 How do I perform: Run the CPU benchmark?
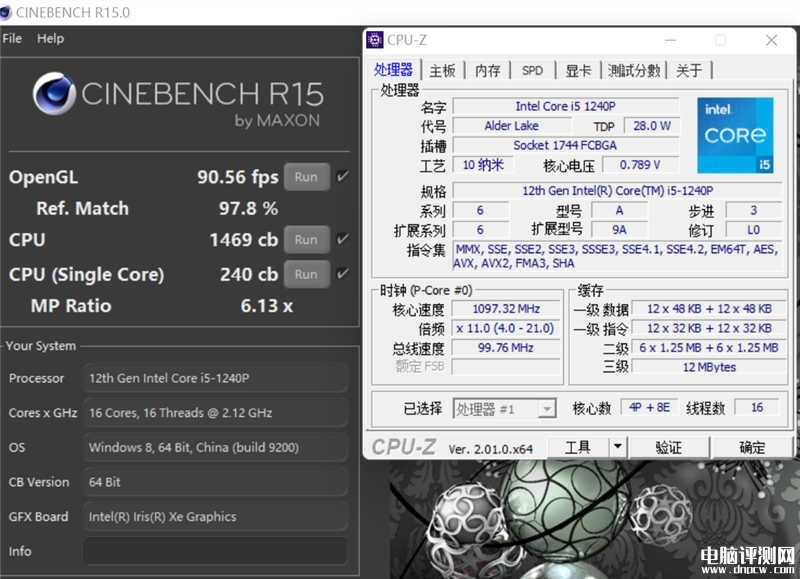(x=306, y=240)
